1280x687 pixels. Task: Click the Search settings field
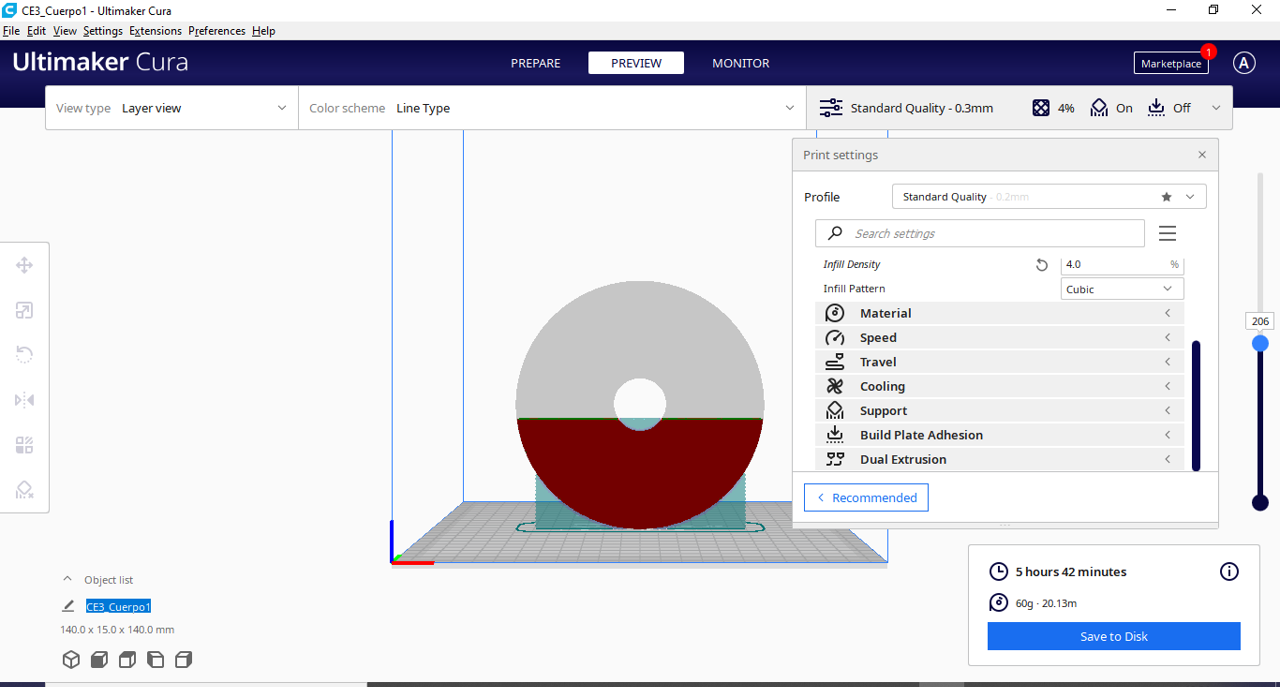point(980,233)
